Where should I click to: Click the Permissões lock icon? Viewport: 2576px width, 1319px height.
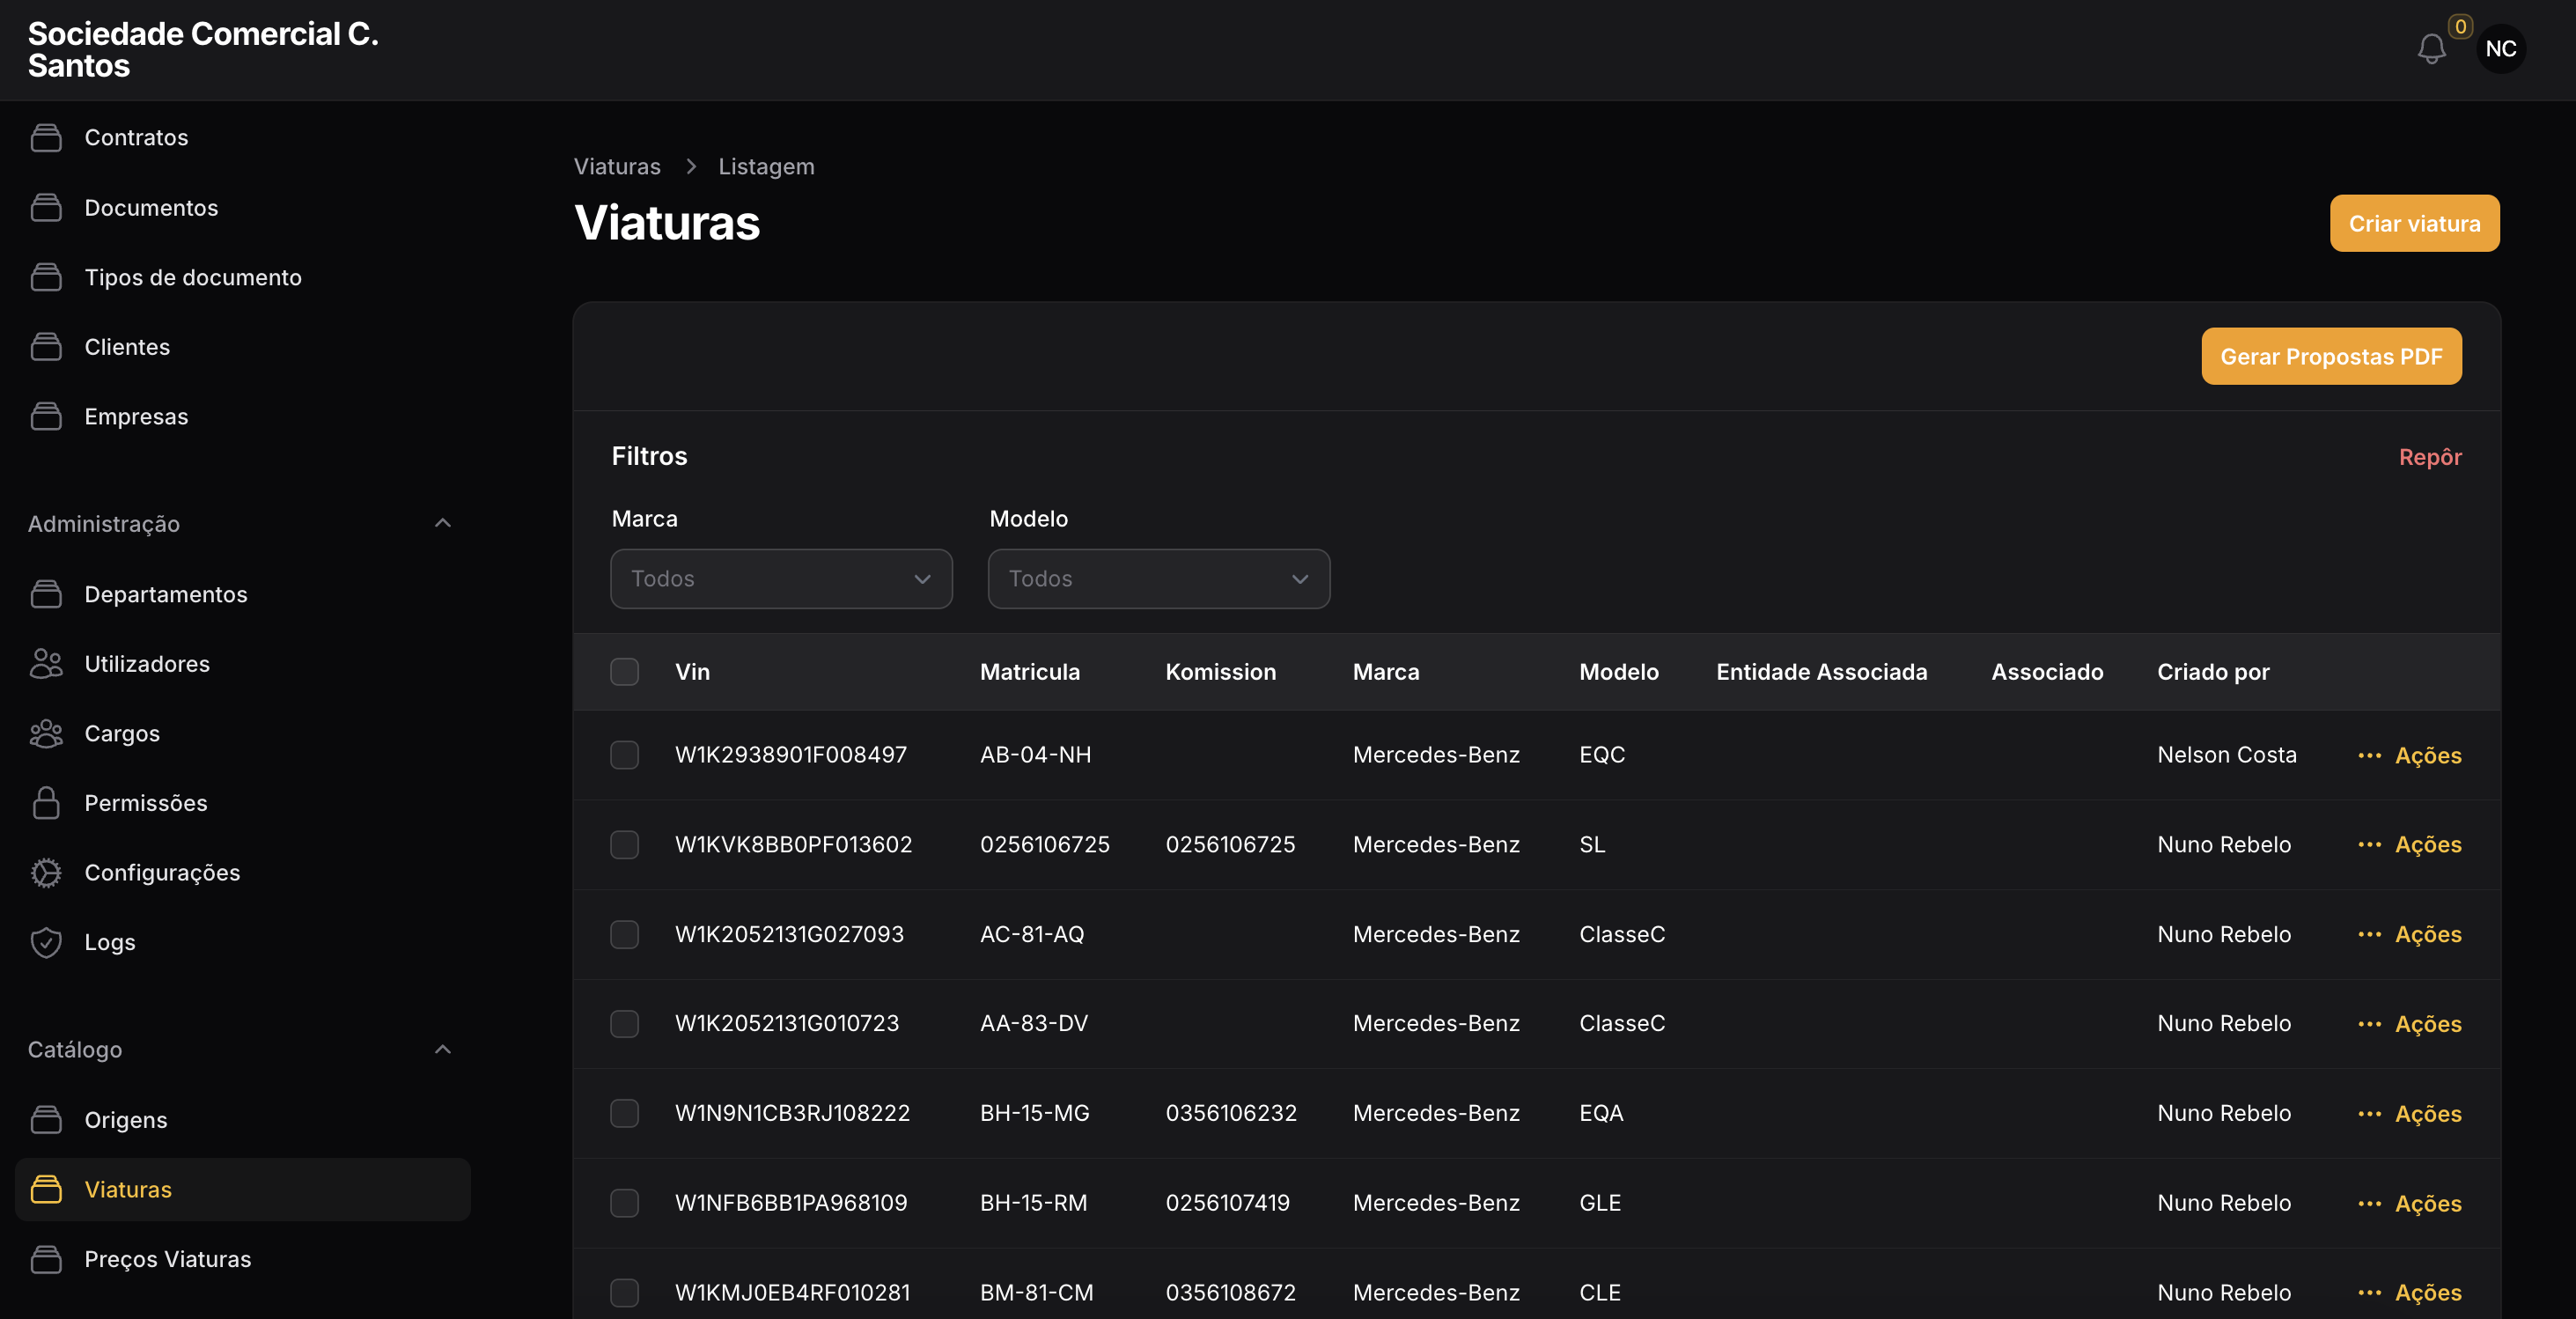point(46,803)
